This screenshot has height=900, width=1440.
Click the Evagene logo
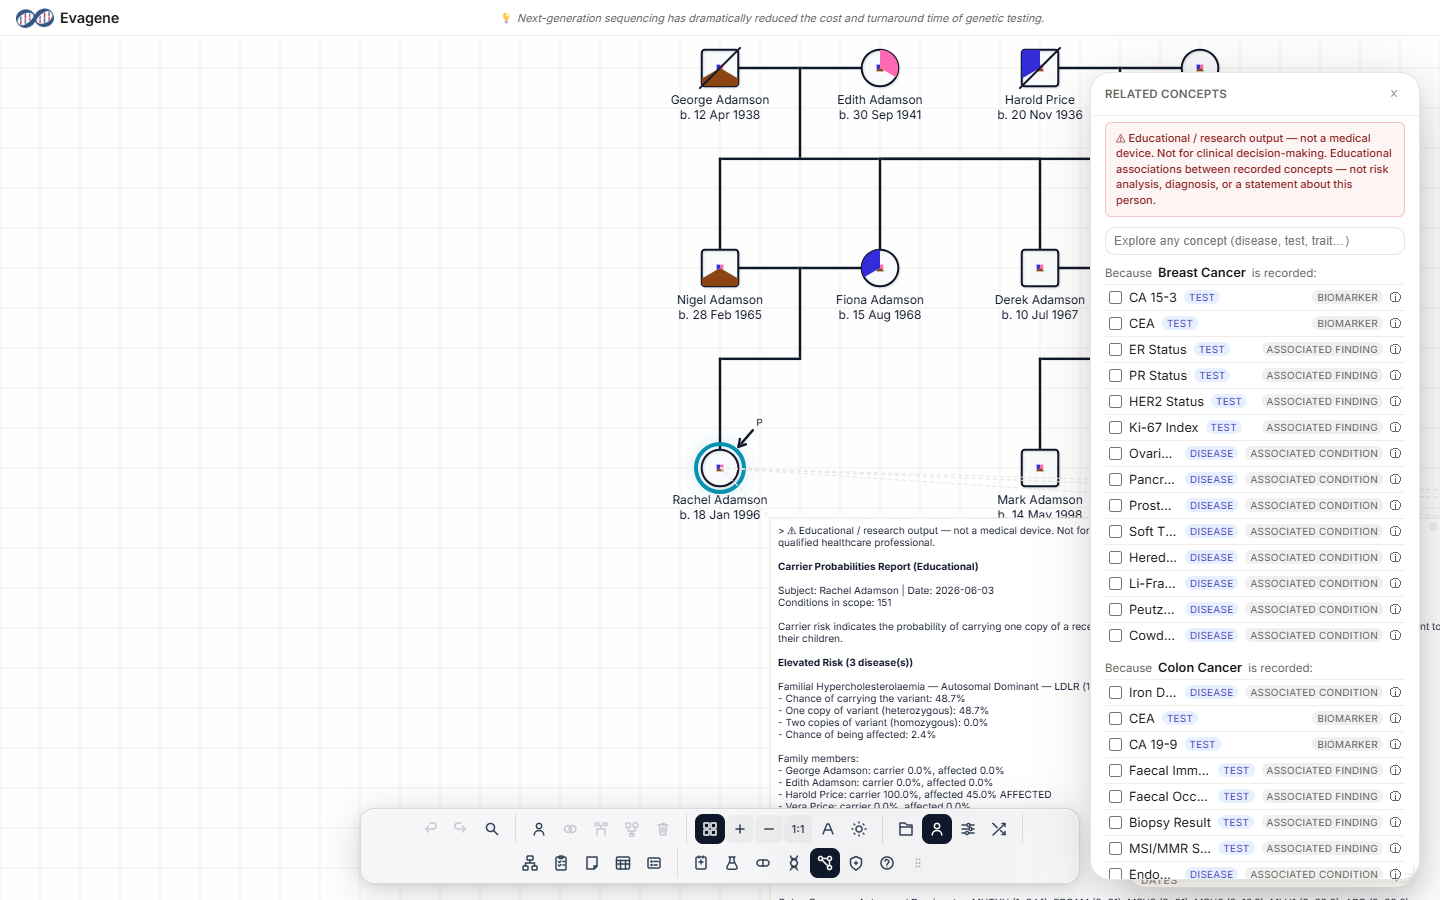click(67, 18)
